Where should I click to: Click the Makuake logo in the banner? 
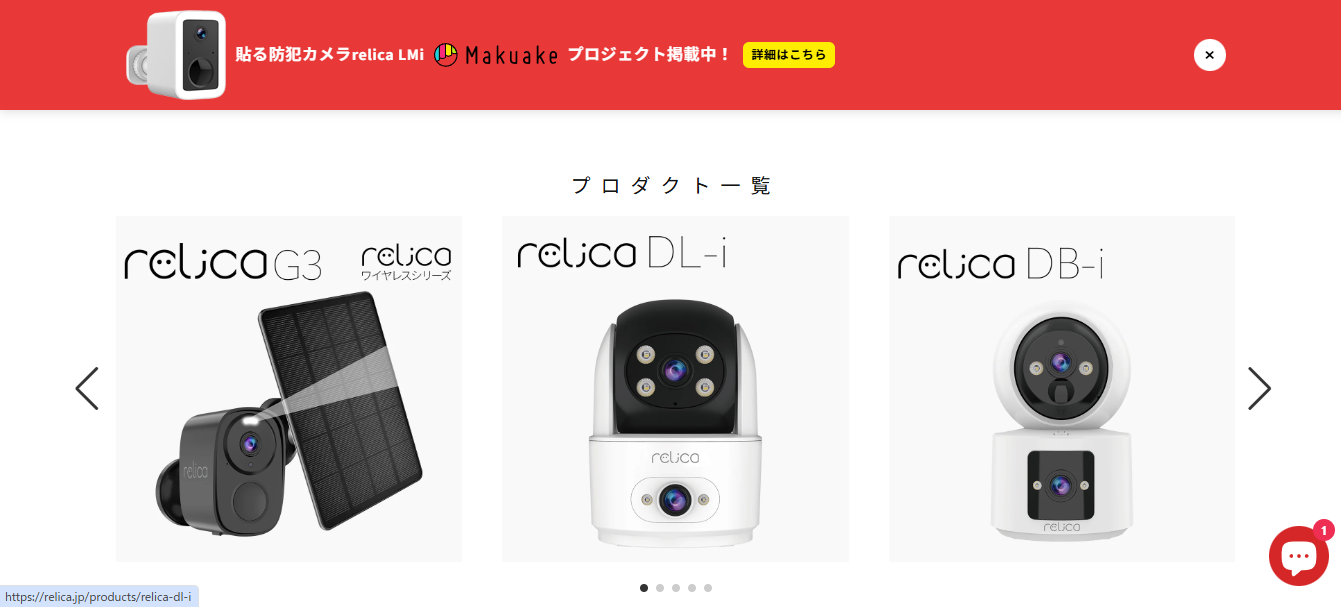(496, 55)
